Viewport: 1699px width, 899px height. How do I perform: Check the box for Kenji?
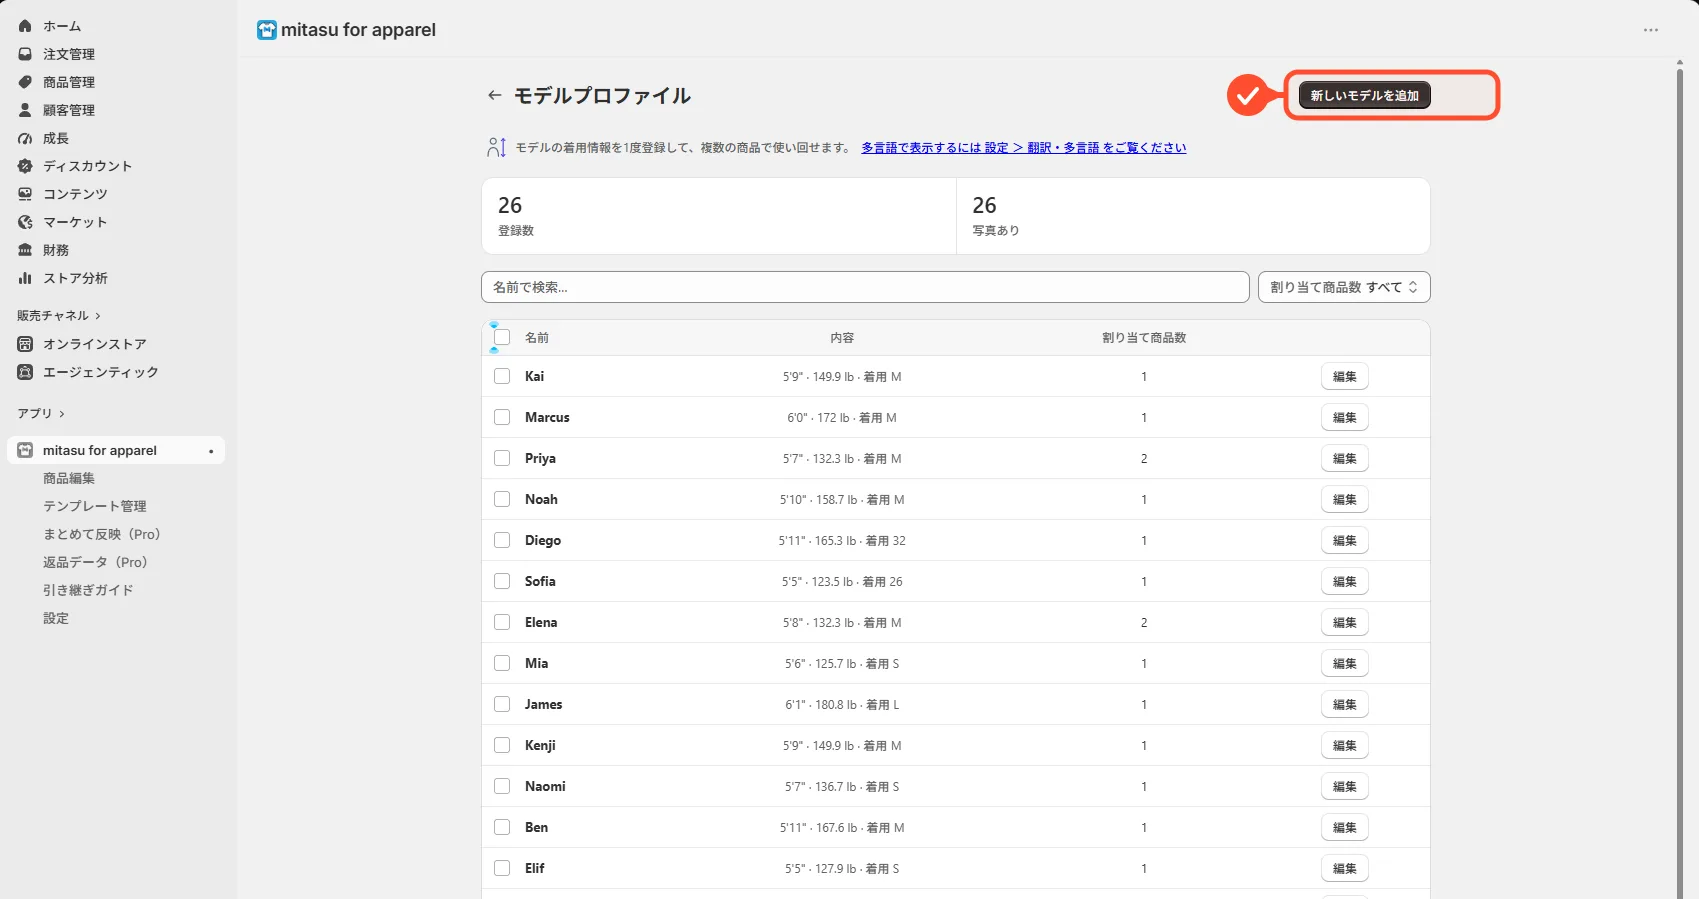[x=502, y=745]
